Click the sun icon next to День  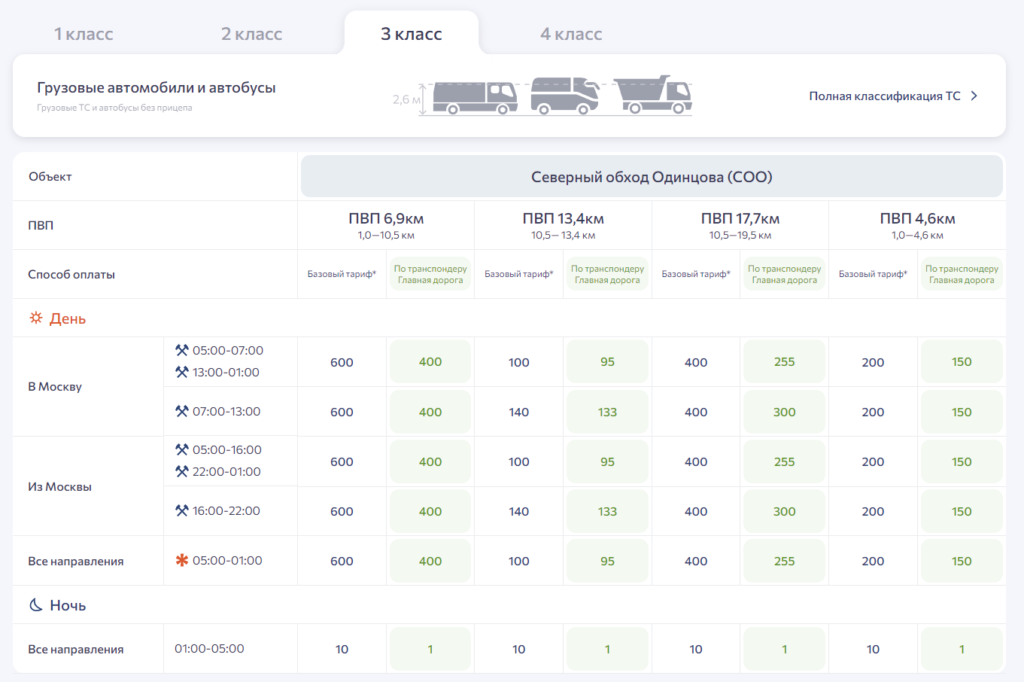click(x=36, y=318)
